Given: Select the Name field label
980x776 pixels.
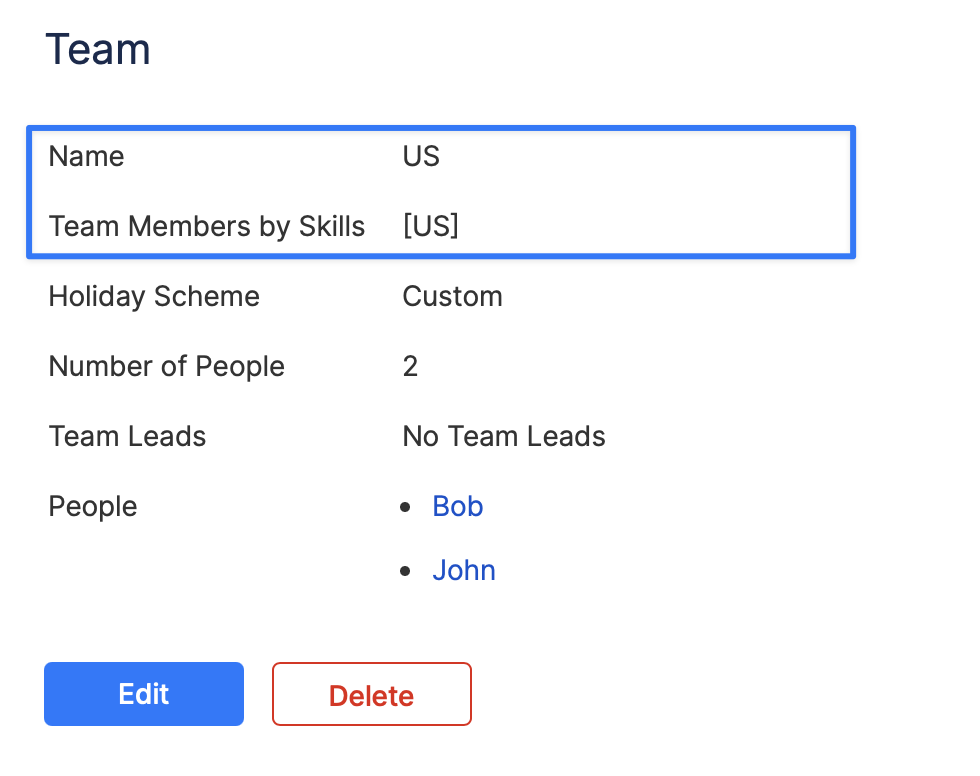Looking at the screenshot, I should 87,156.
